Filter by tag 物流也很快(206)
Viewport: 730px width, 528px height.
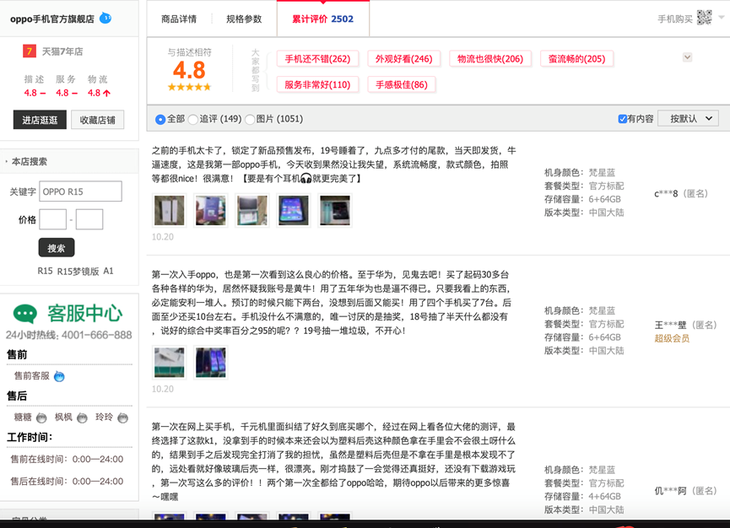tap(490, 59)
